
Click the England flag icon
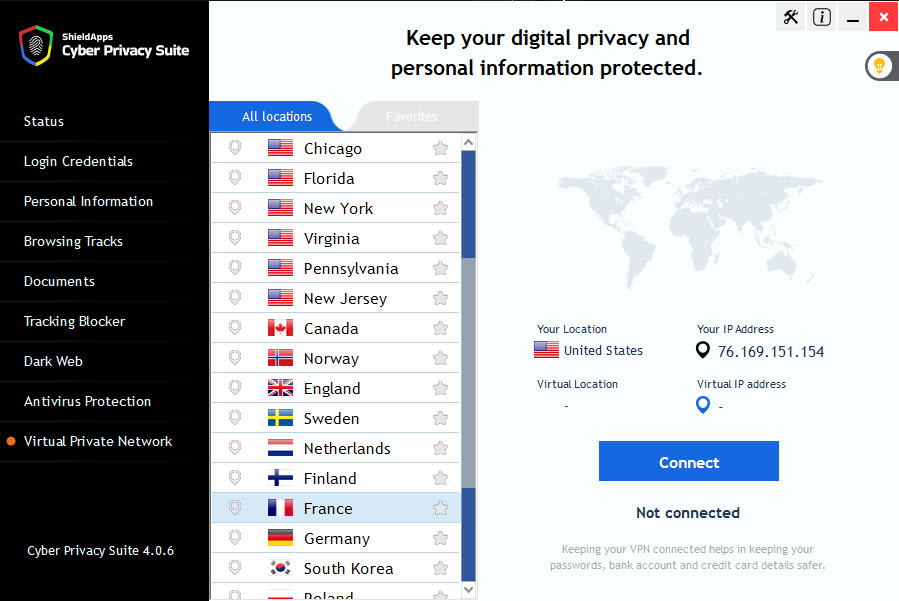pos(280,388)
